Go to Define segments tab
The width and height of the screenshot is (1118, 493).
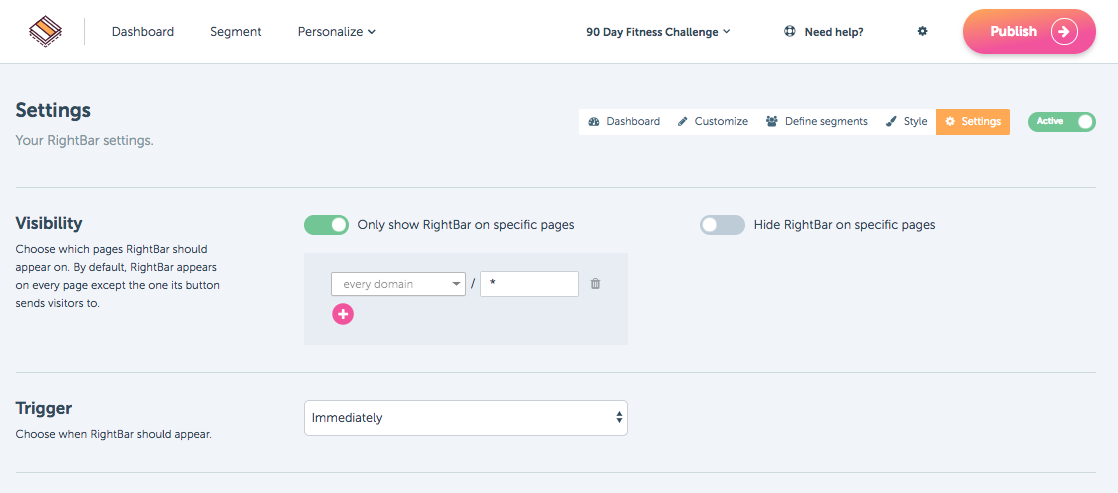(817, 121)
